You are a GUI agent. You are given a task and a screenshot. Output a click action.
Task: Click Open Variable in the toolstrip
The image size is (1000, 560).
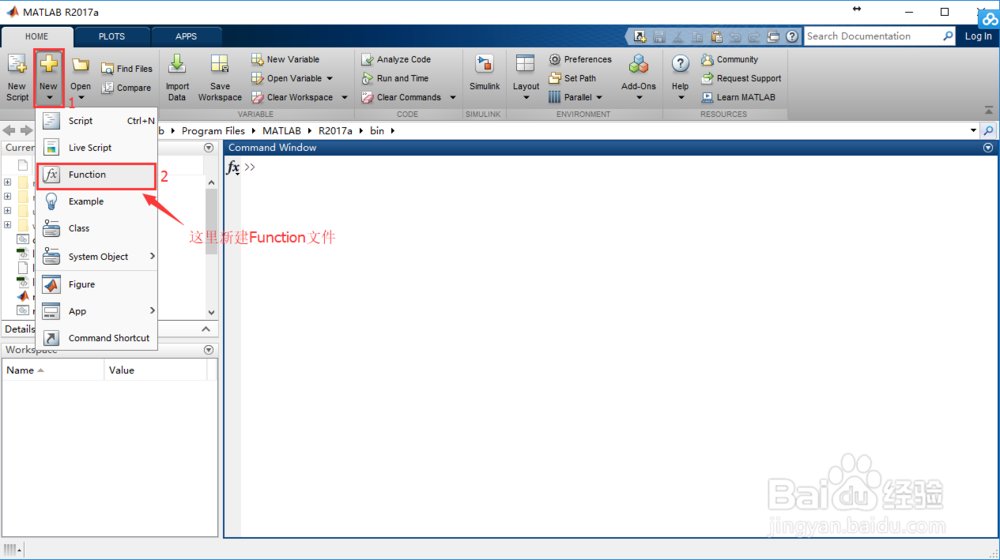coord(286,78)
